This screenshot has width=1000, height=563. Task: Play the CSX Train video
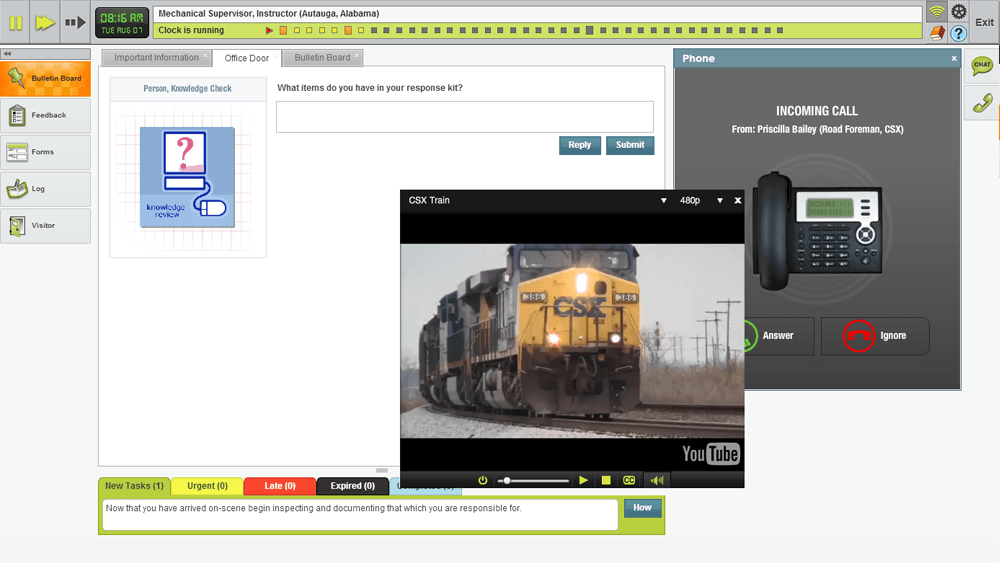[x=583, y=480]
